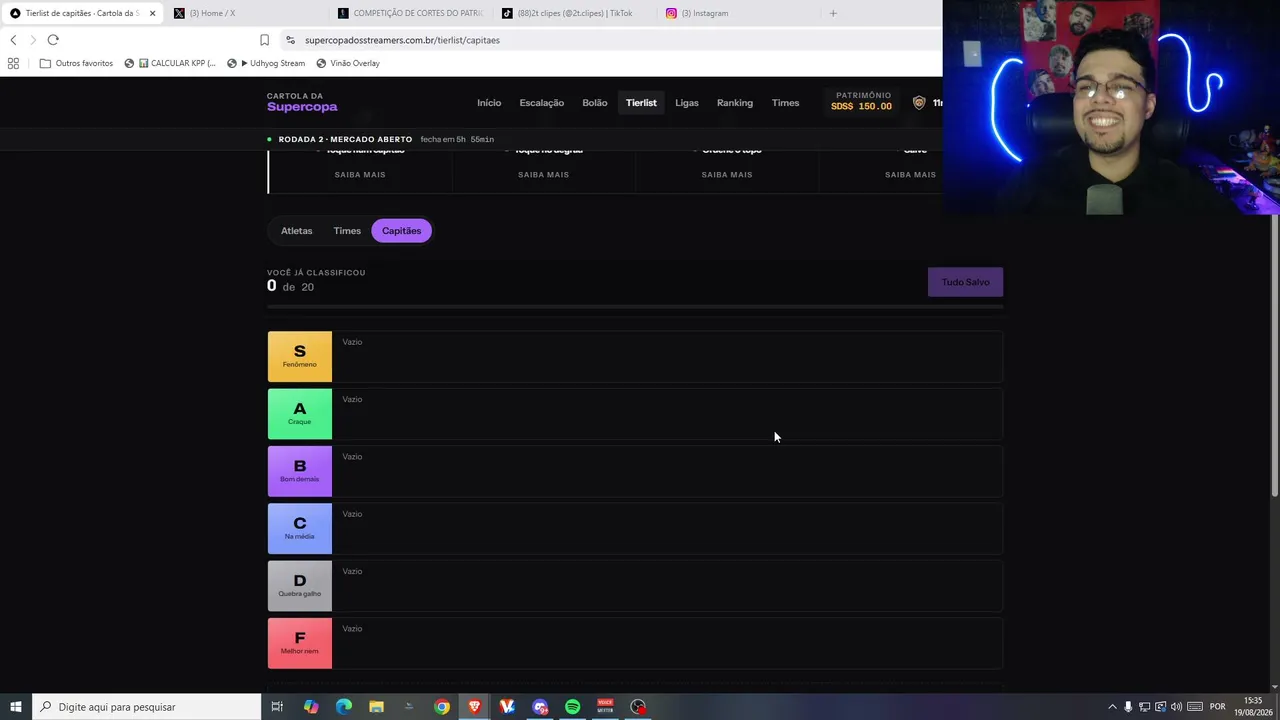Open the touch keyboard tray icon

[1195, 707]
